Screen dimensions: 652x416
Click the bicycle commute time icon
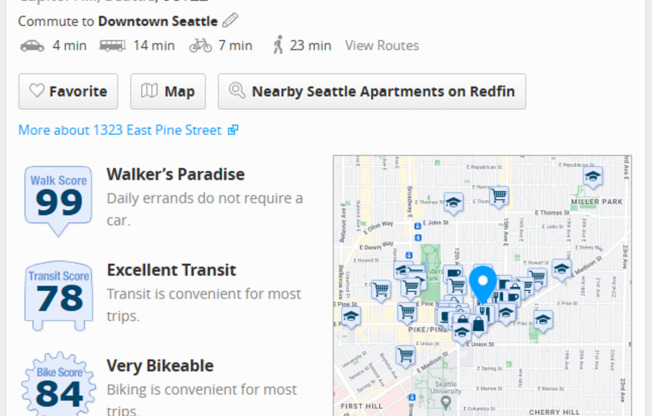(200, 45)
